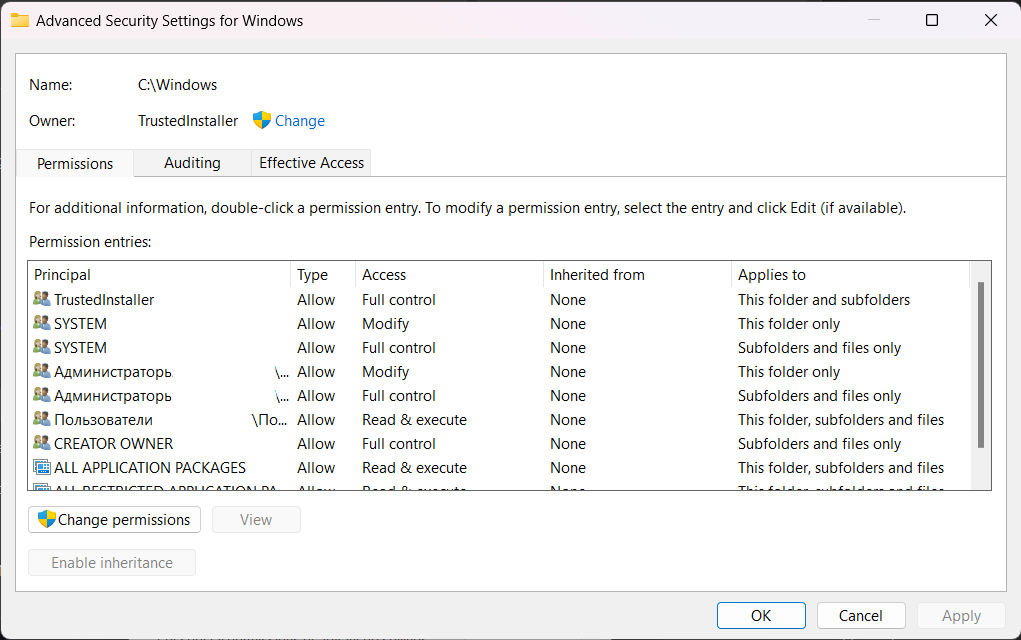
Task: Click the group icon next to Пользователи
Action: click(x=42, y=419)
